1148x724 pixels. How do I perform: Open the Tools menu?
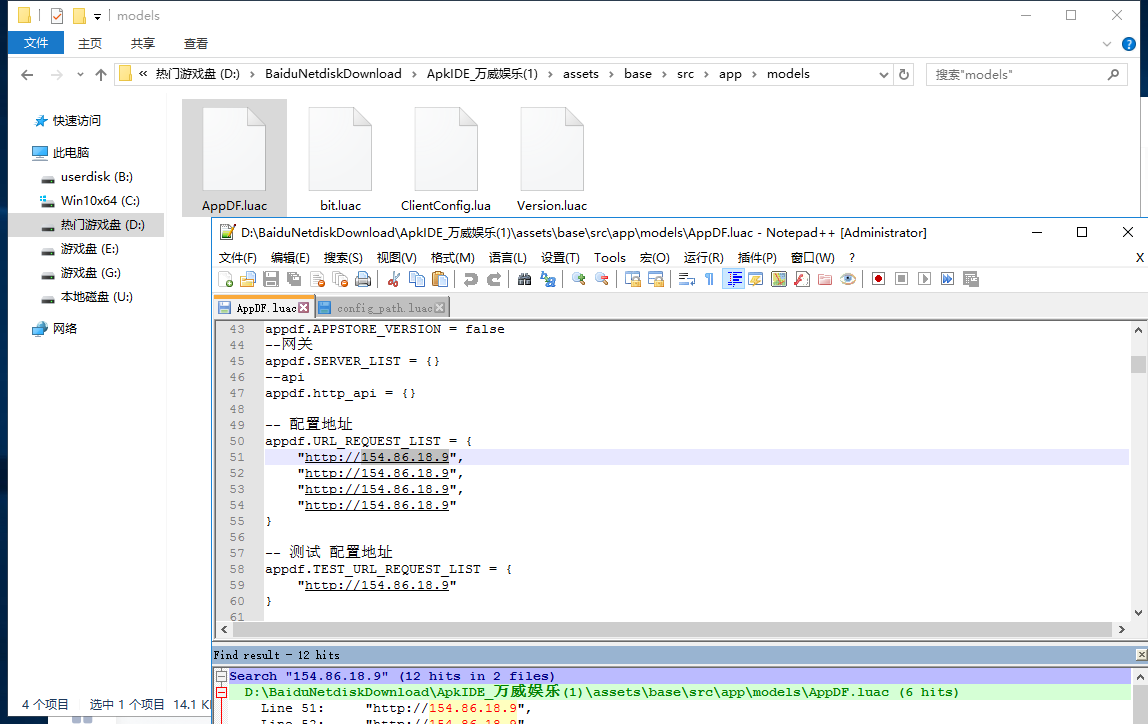[x=610, y=258]
